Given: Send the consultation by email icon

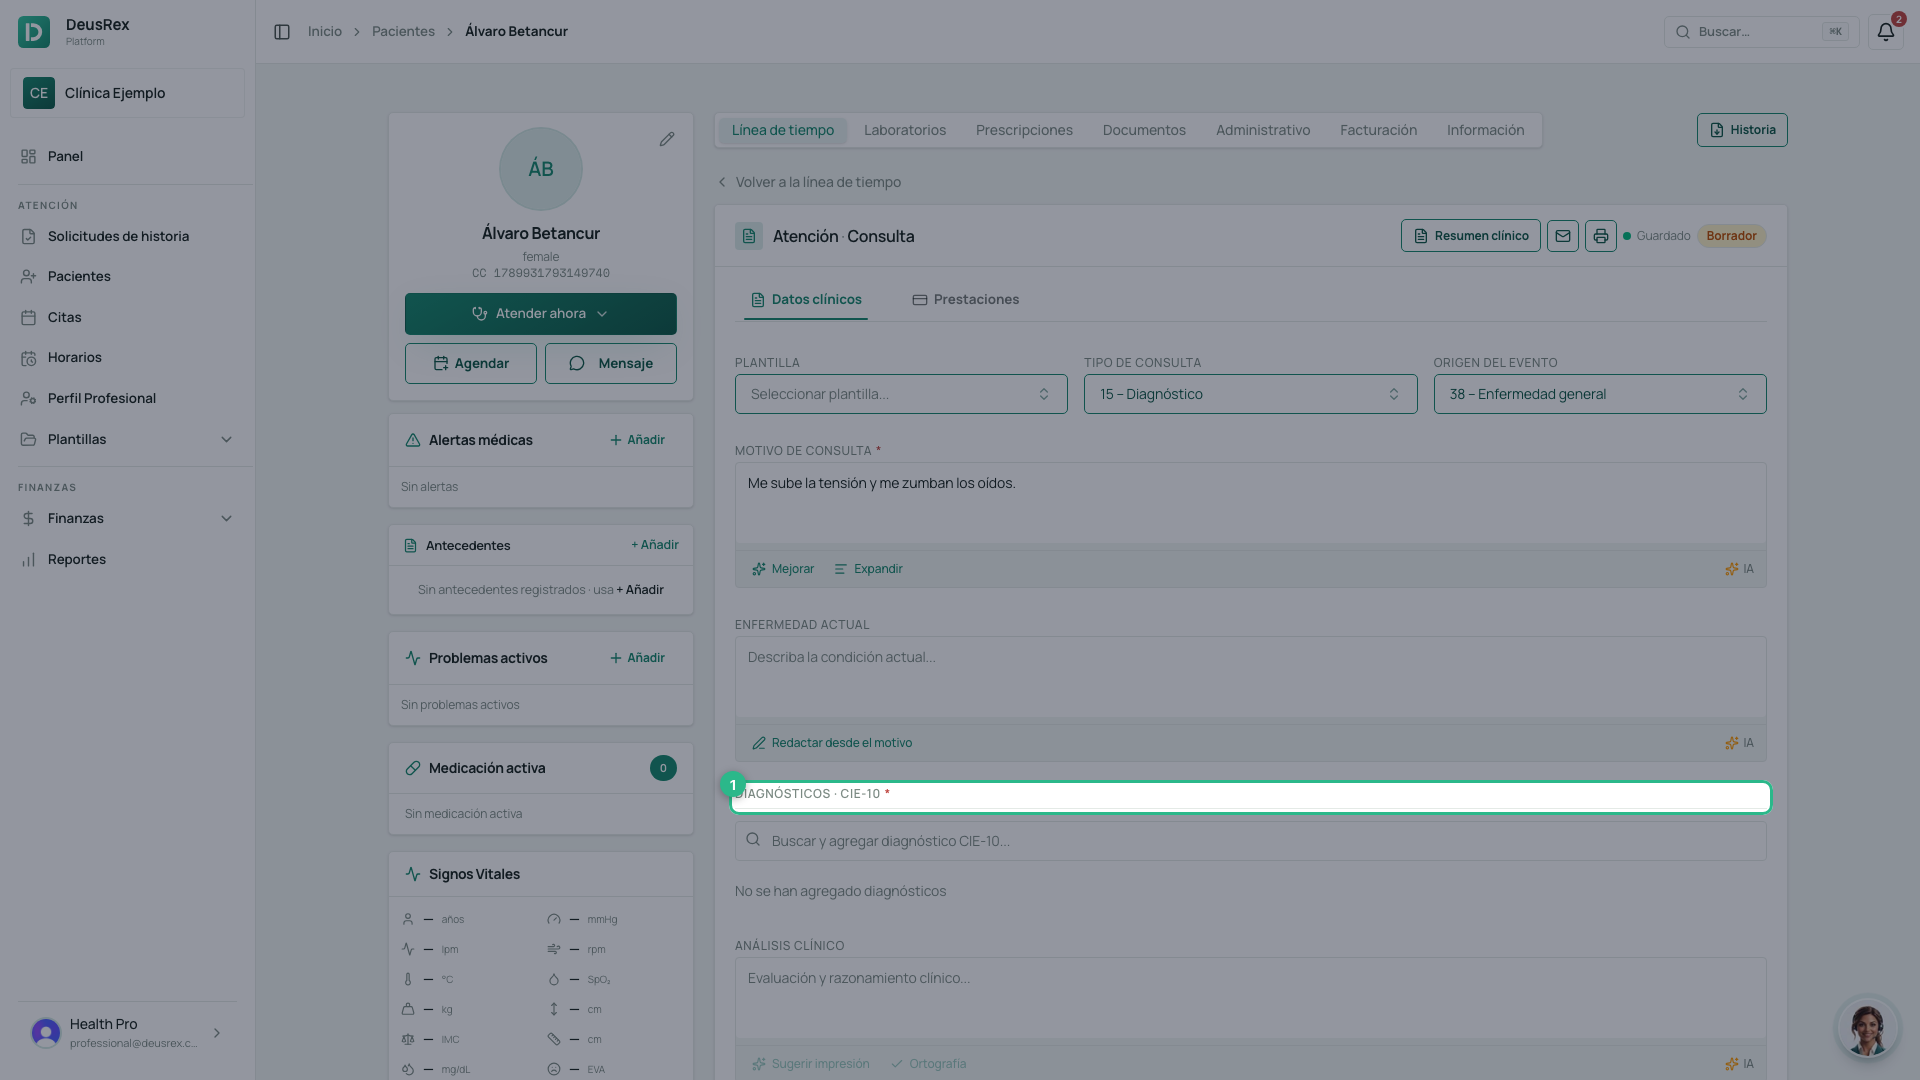Looking at the screenshot, I should point(1563,236).
